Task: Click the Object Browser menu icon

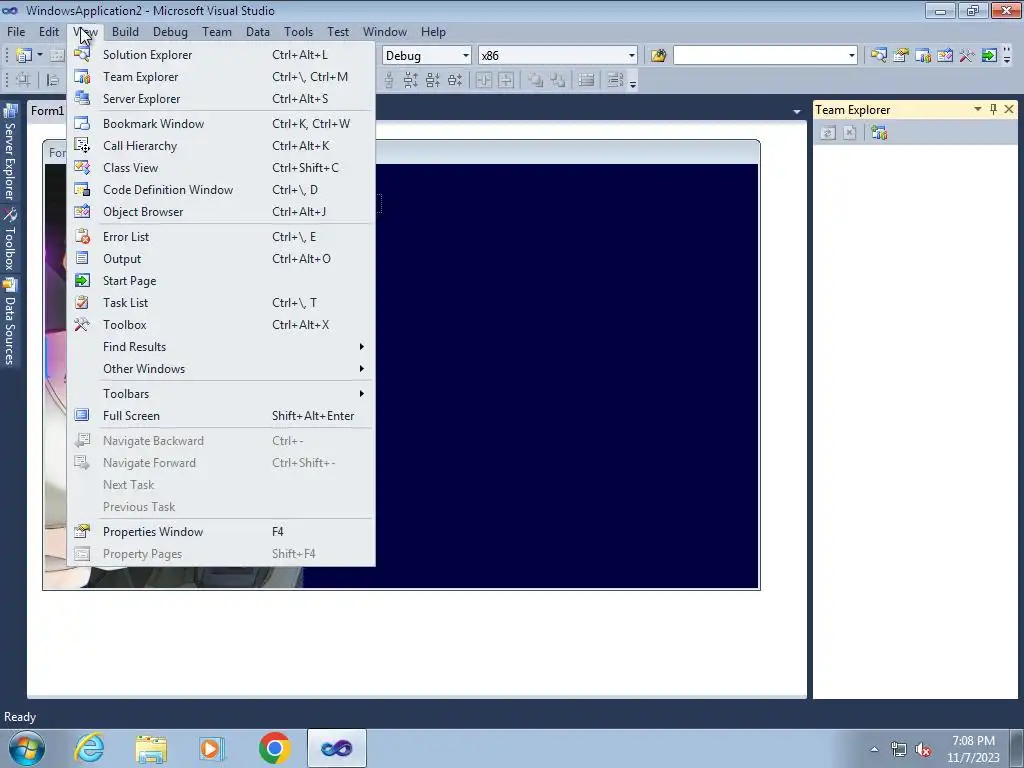Action: [x=82, y=212]
